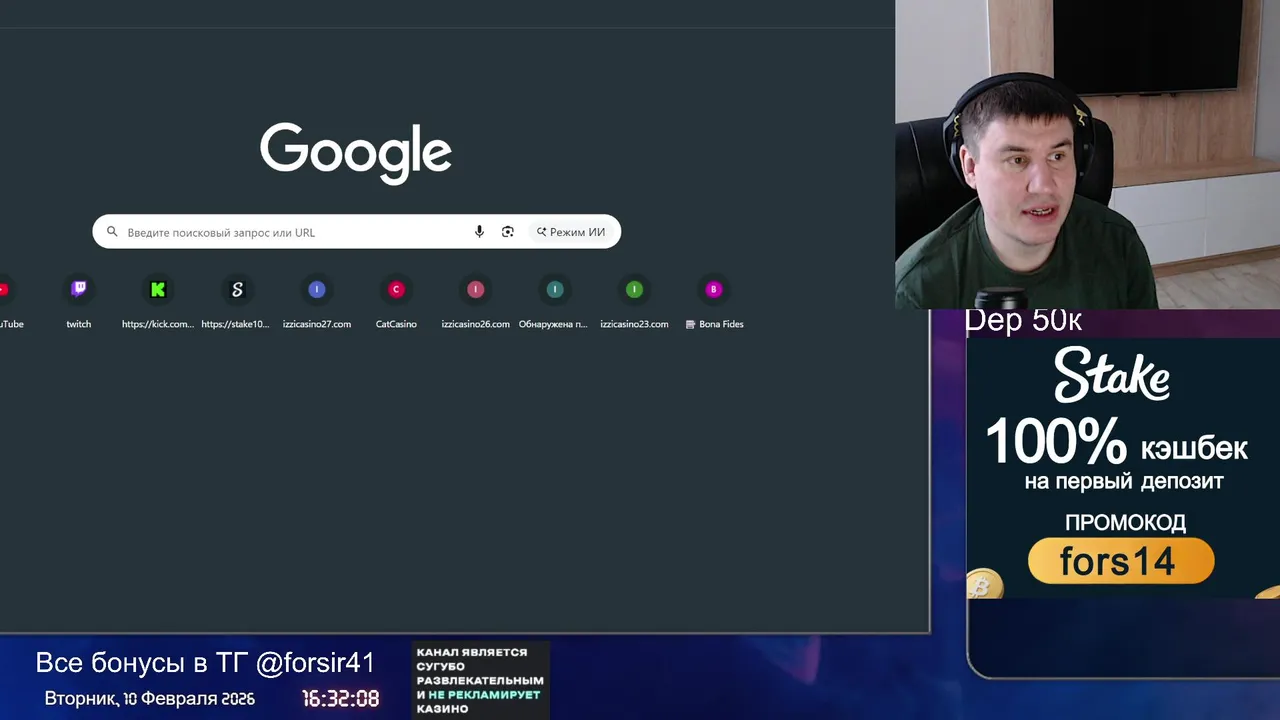Click the 'КАНАЛ ЯВЛЯЕТСЯ СУГУБО РАЗВЛЕКАТЕЛЬНЫМ' disclaimer
This screenshot has height=720, width=1280.
(481, 680)
